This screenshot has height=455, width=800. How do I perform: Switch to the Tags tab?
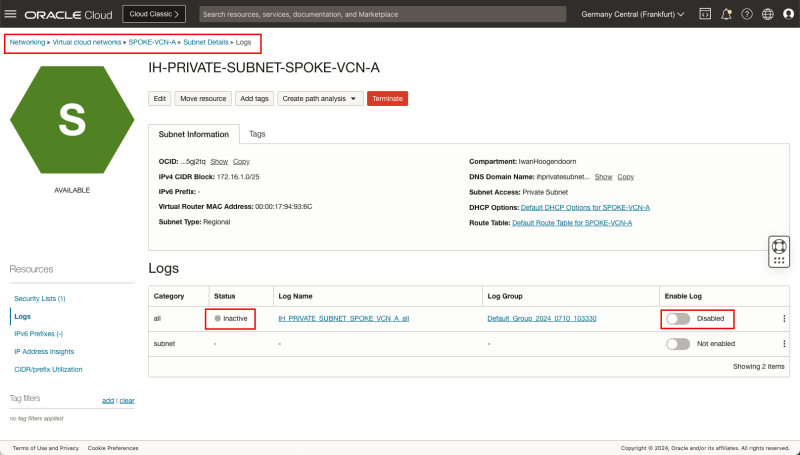[x=257, y=133]
